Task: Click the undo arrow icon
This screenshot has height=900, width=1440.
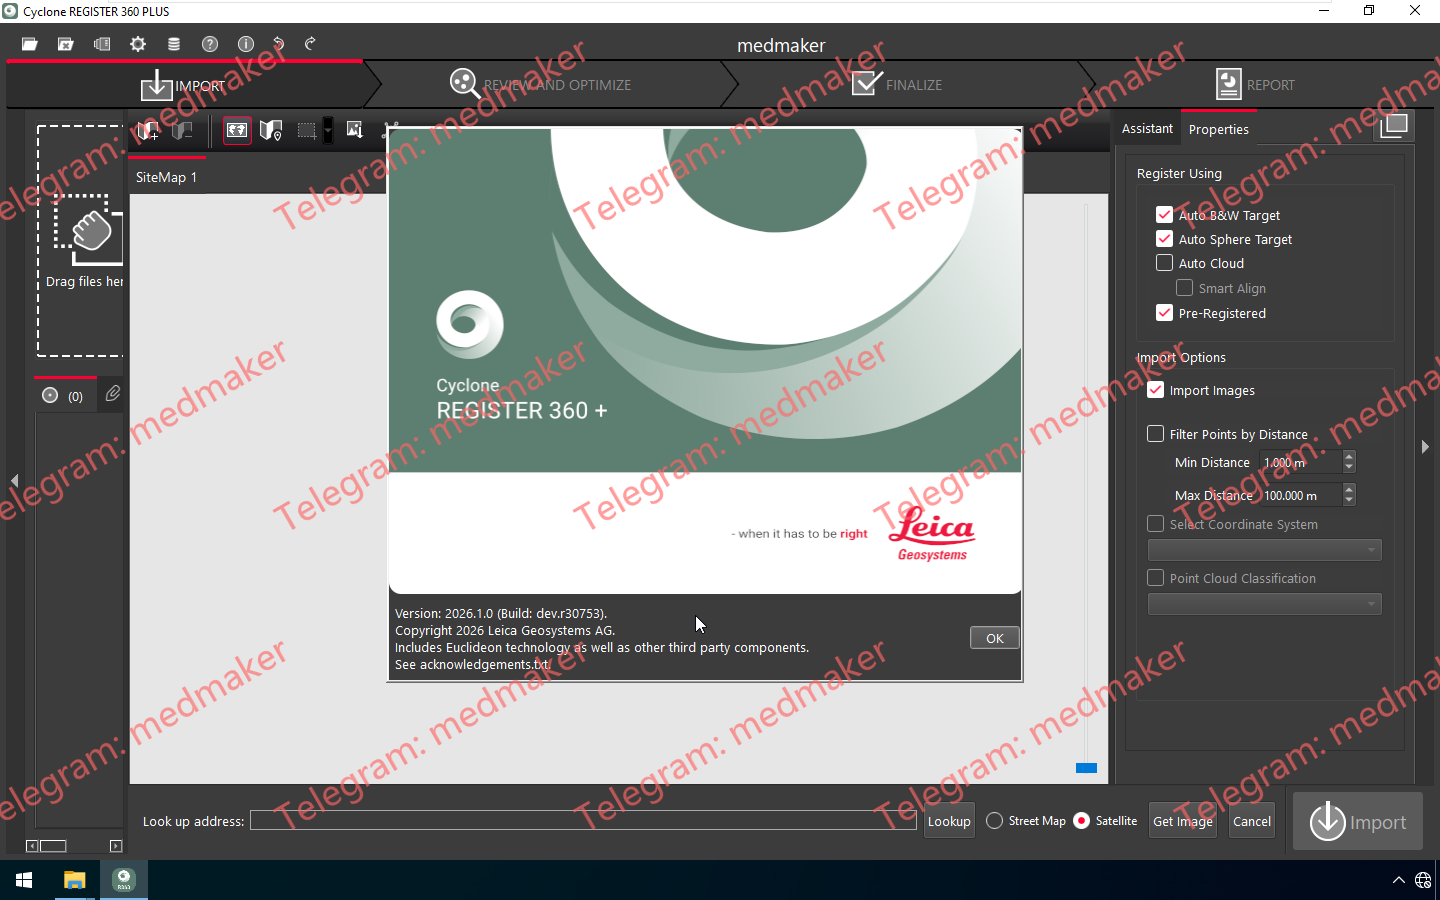Action: tap(279, 44)
